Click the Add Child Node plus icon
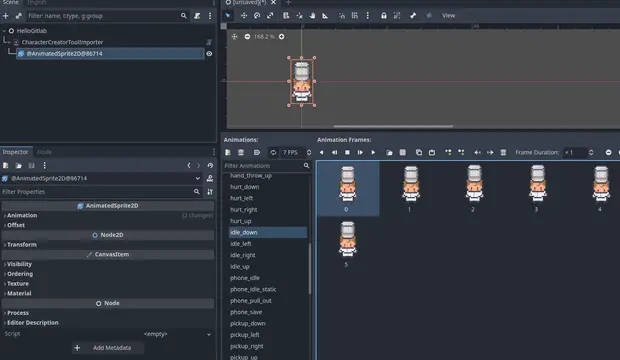This screenshot has width=620, height=360. pyautogui.click(x=6, y=16)
